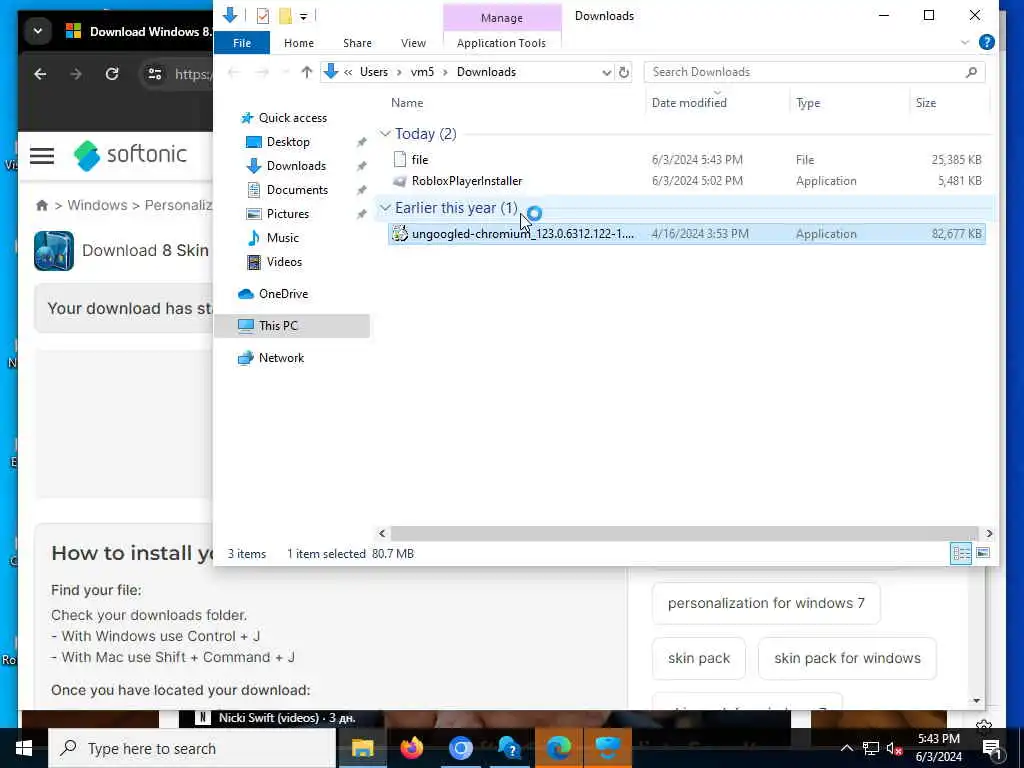1024x768 pixels.
Task: Open the Customize Quick Access Toolbar dropdown
Action: (304, 16)
